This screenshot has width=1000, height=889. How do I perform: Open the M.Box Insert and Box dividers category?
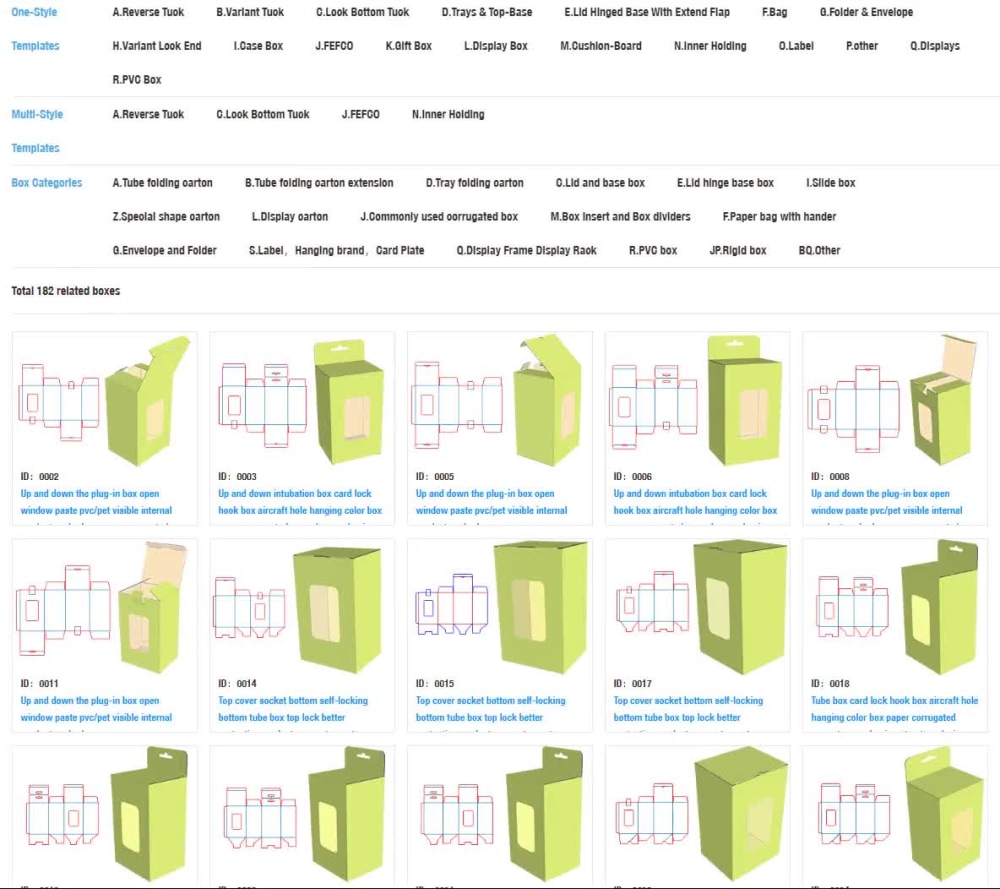[620, 216]
